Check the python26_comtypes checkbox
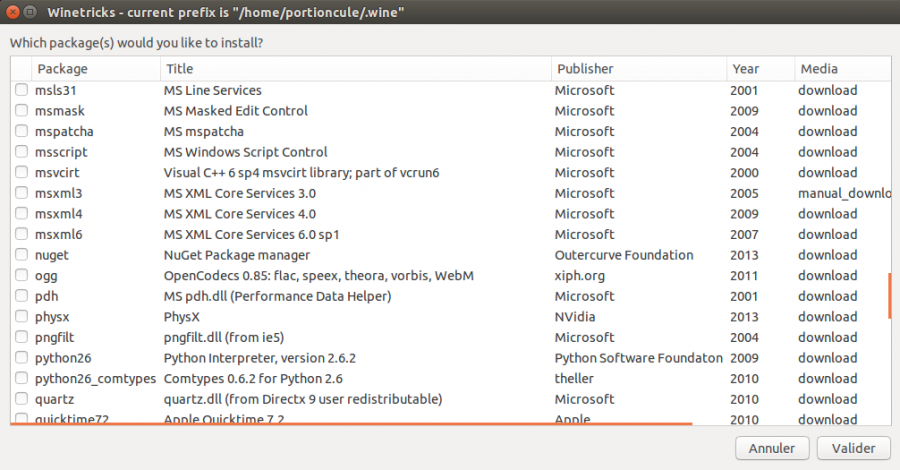 coord(21,378)
